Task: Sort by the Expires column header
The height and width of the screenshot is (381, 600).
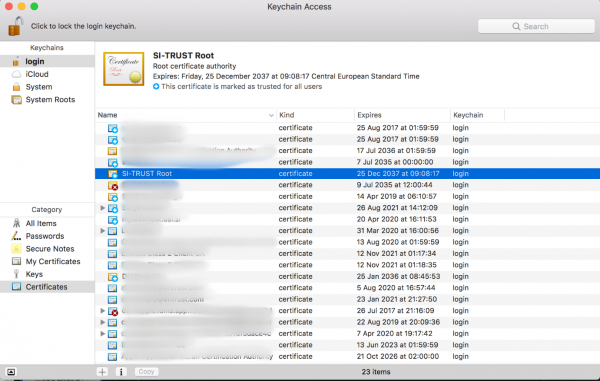Action: pyautogui.click(x=402, y=115)
